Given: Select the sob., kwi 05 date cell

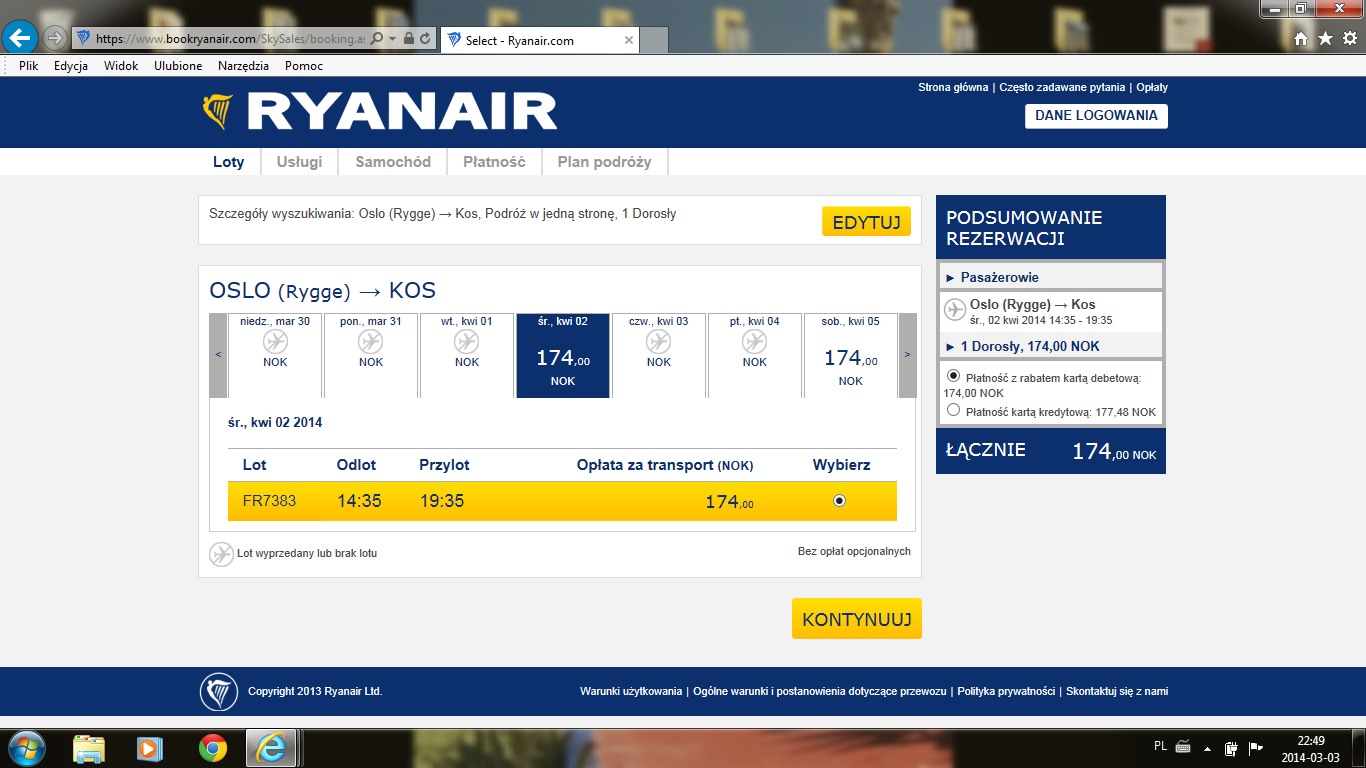Looking at the screenshot, I should [851, 355].
